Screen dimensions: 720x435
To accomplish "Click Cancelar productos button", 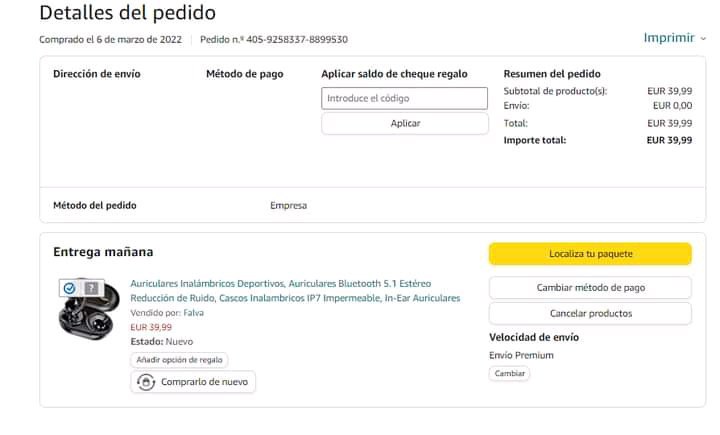I will click(x=590, y=313).
